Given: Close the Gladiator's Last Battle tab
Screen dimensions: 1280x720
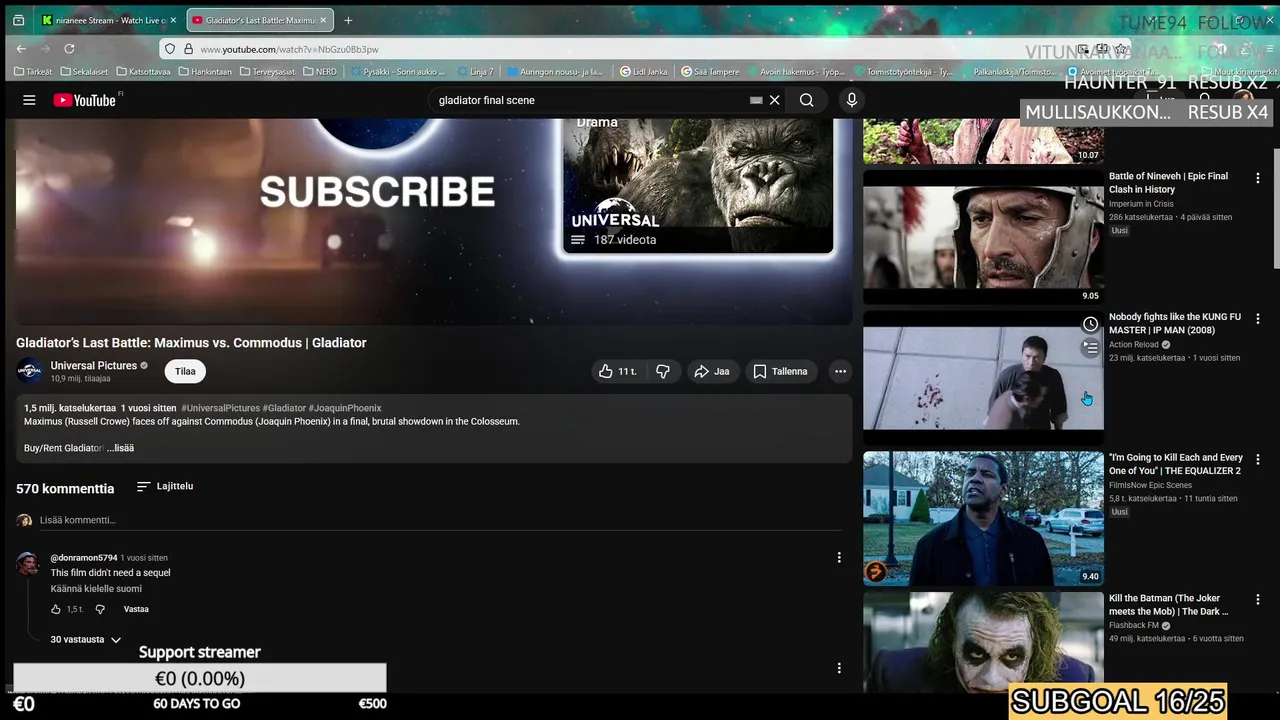Looking at the screenshot, I should pos(323,20).
